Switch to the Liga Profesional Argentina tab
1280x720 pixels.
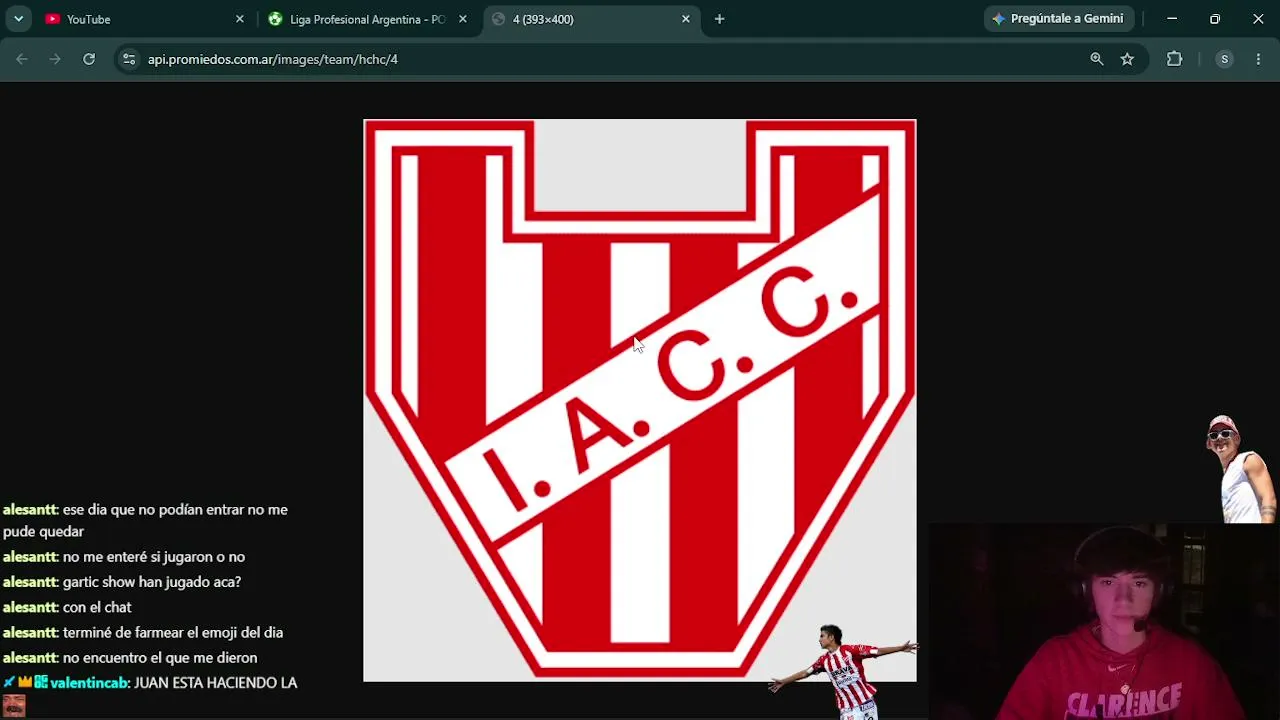click(x=368, y=19)
